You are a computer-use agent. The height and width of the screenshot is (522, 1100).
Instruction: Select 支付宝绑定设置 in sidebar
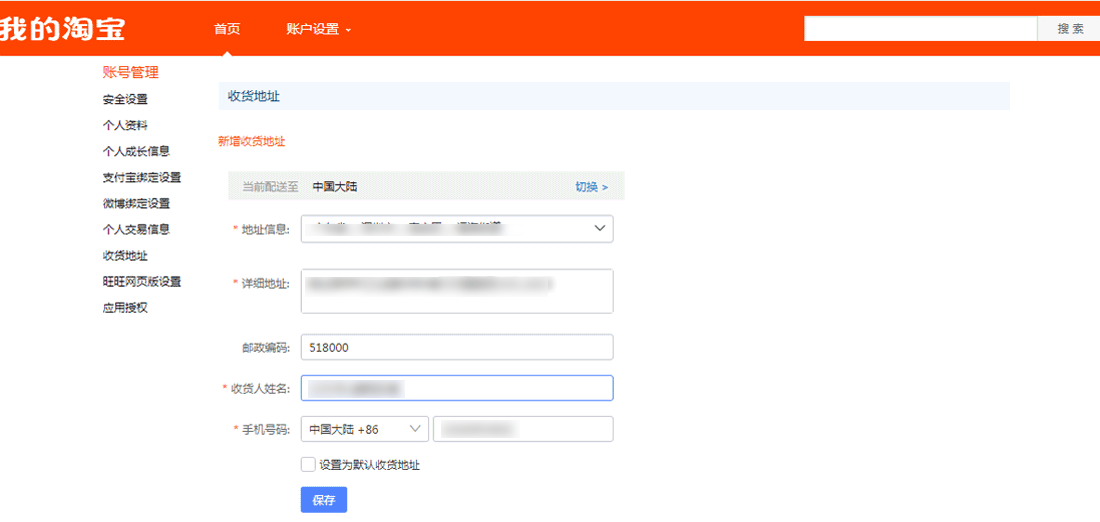[141, 177]
